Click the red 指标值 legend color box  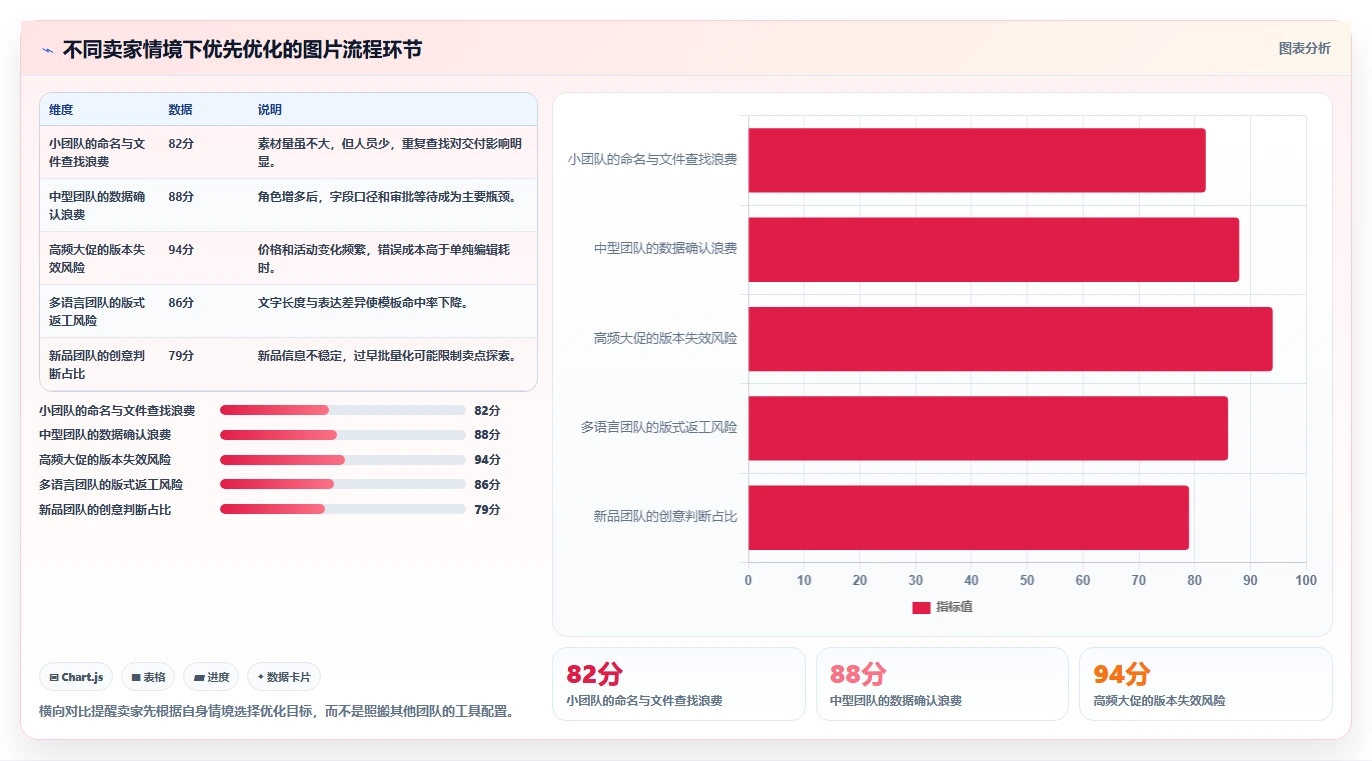point(921,608)
